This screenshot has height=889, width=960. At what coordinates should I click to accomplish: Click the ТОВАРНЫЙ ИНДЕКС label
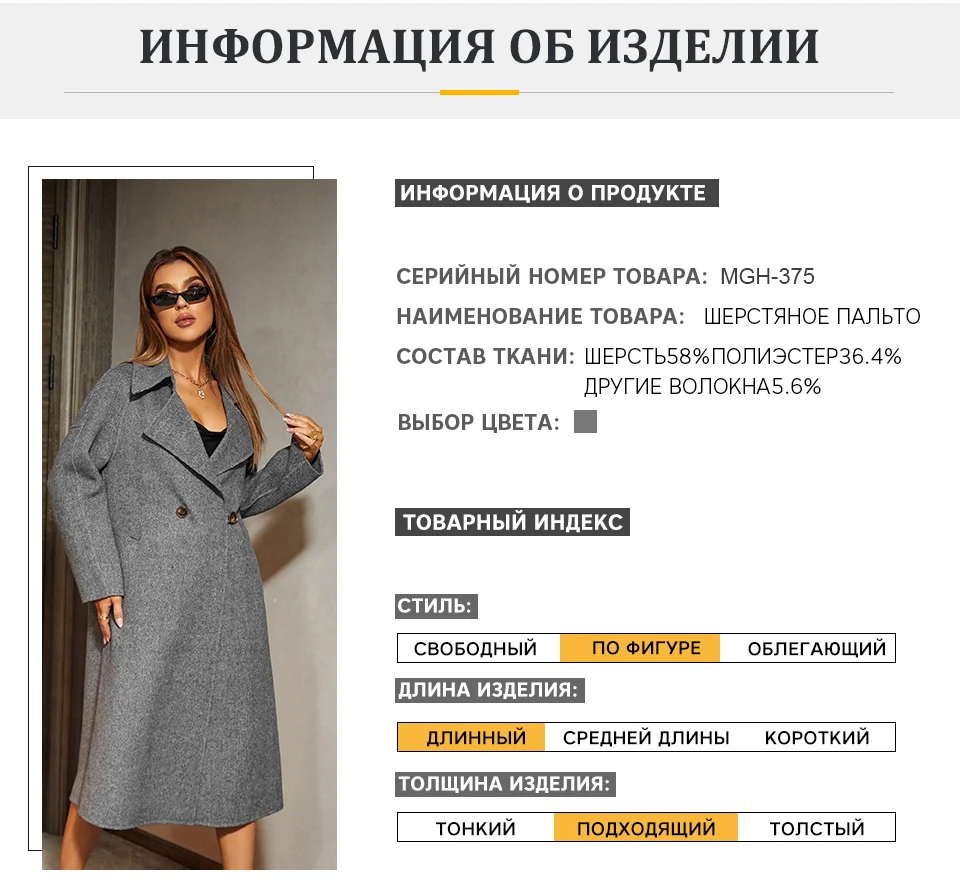point(512,522)
